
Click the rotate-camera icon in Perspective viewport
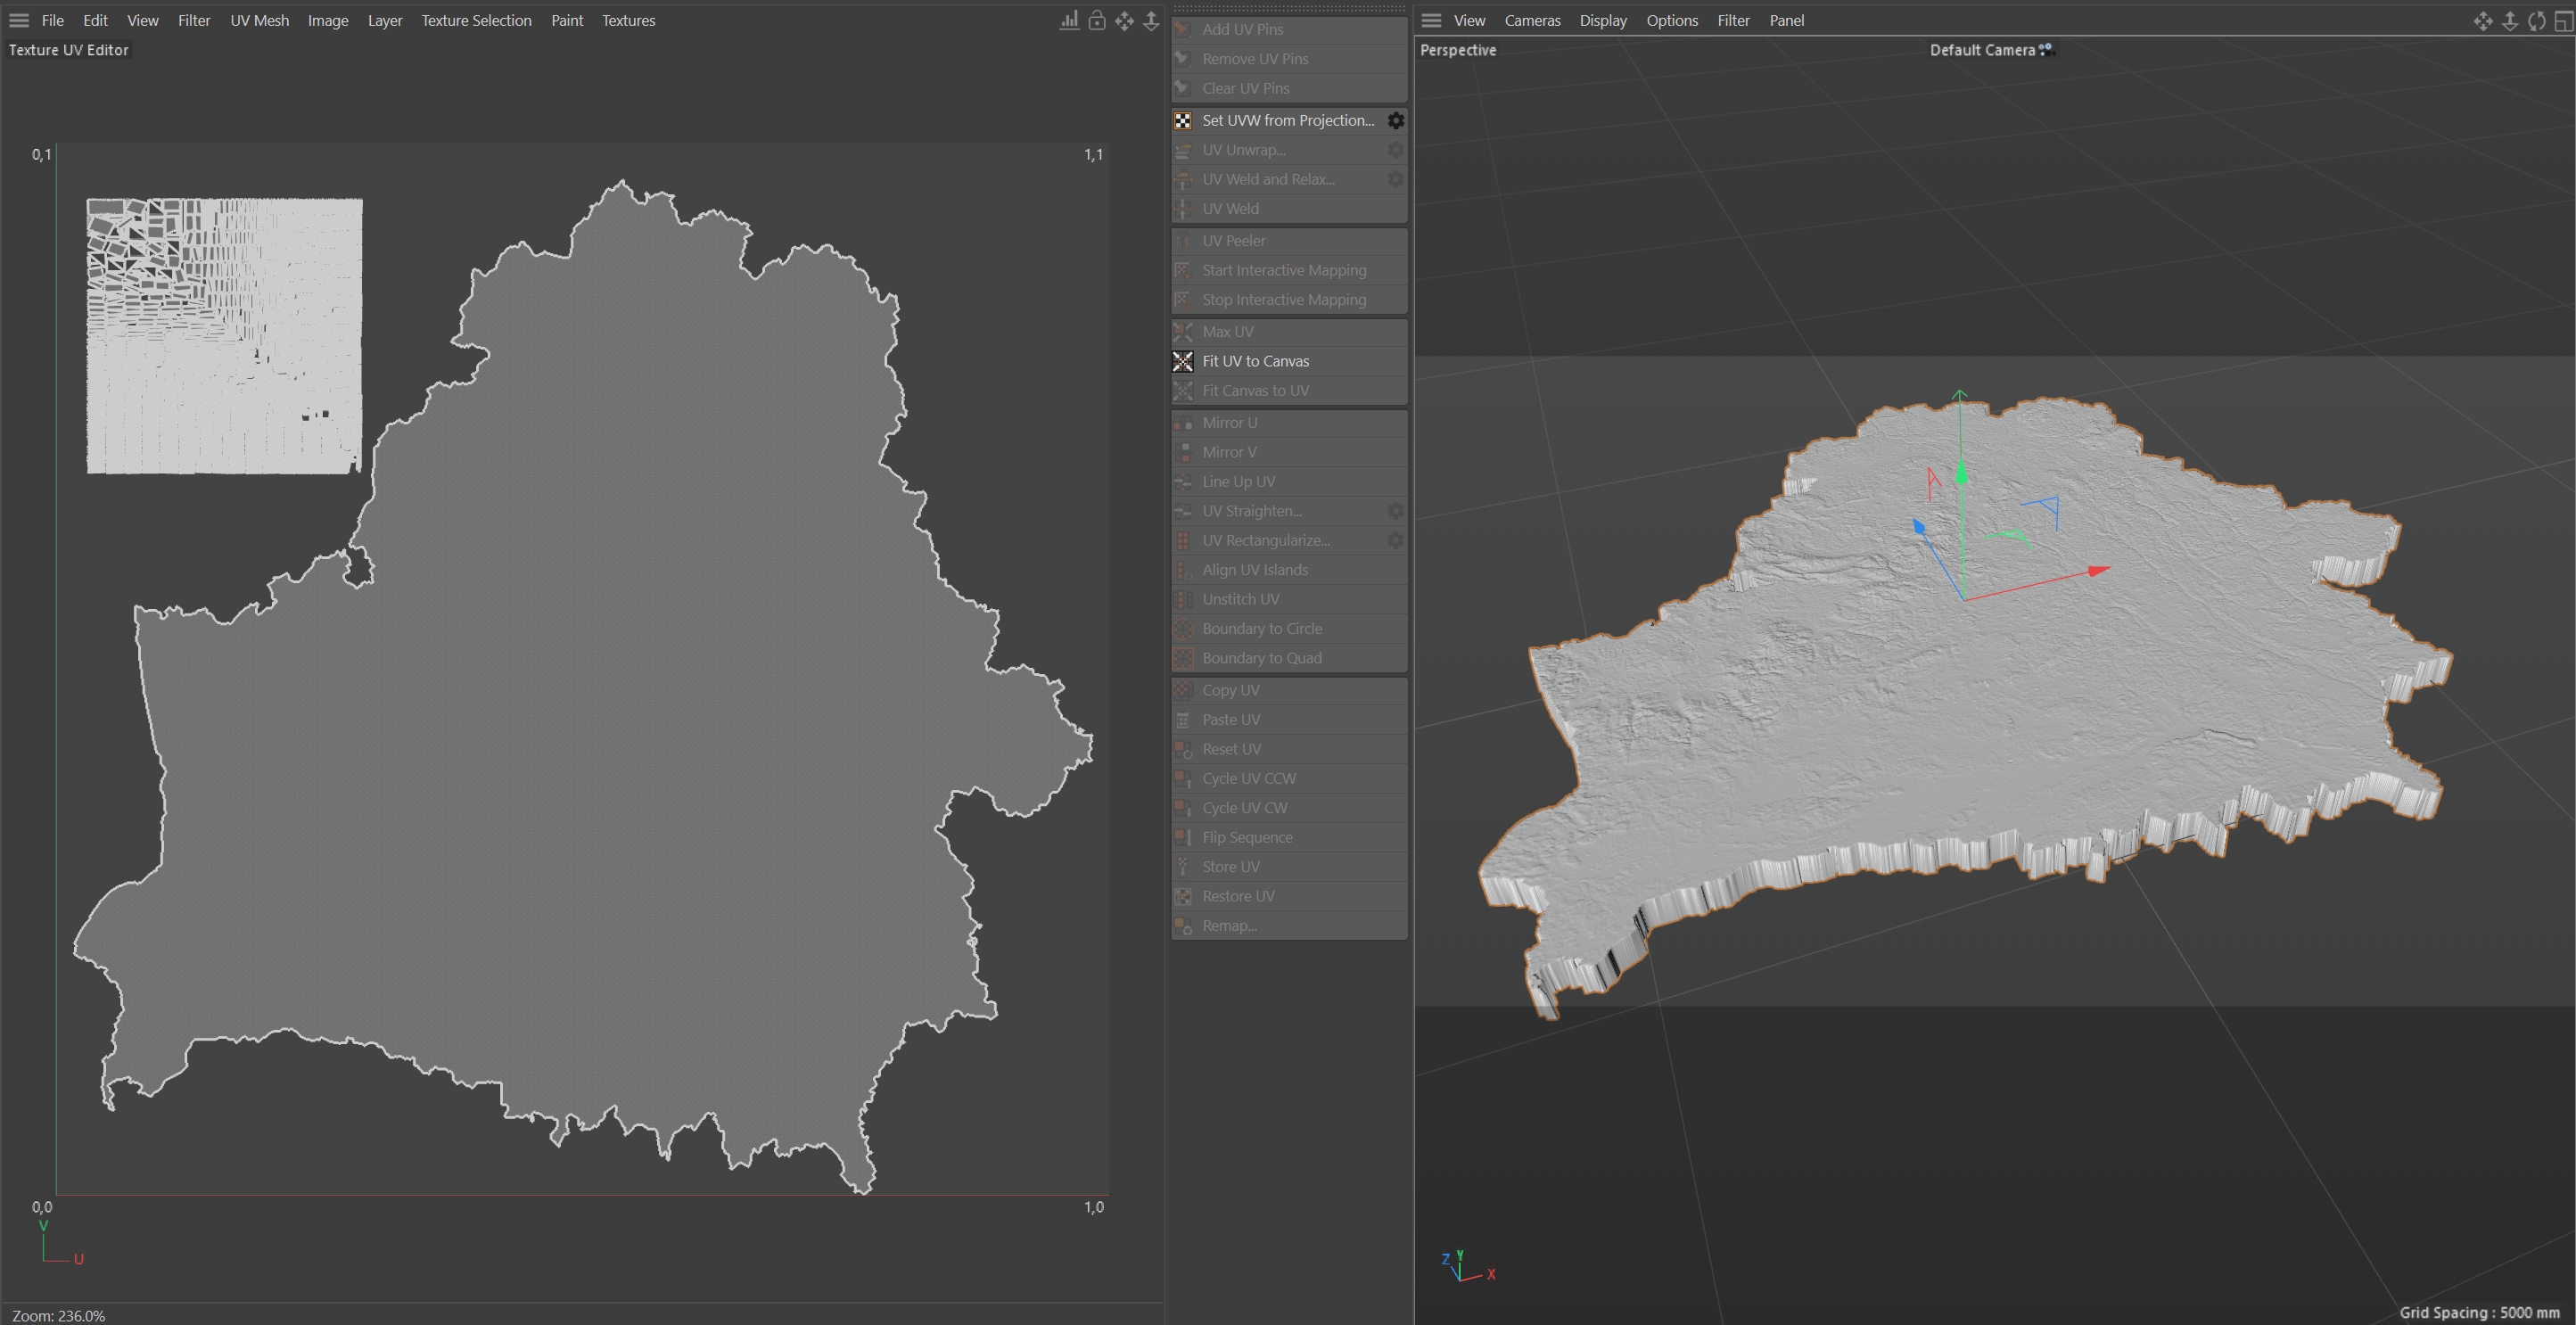[2536, 20]
